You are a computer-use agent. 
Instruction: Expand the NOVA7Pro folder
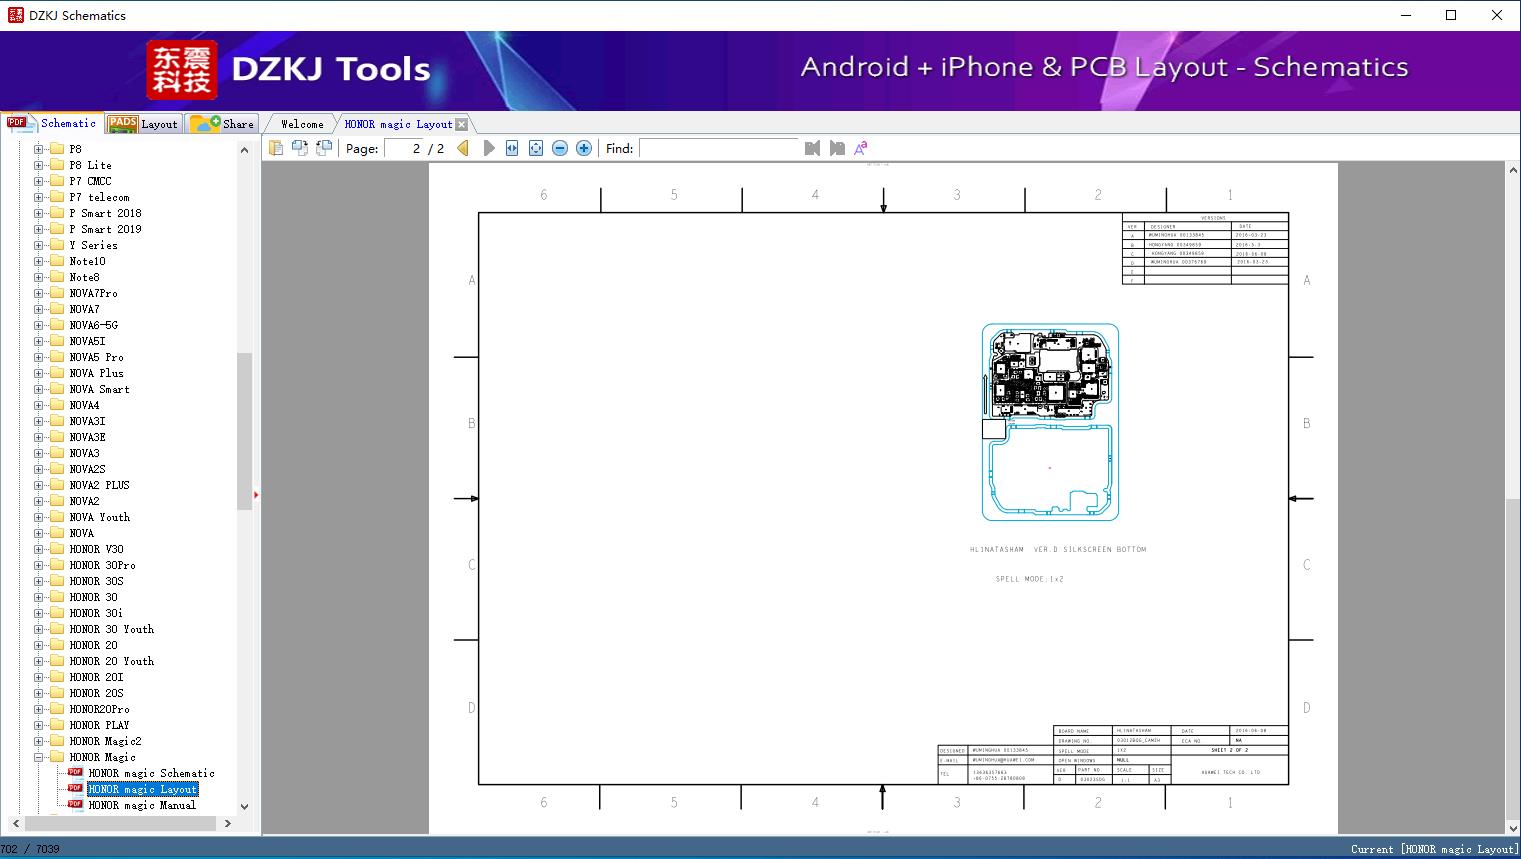click(39, 293)
